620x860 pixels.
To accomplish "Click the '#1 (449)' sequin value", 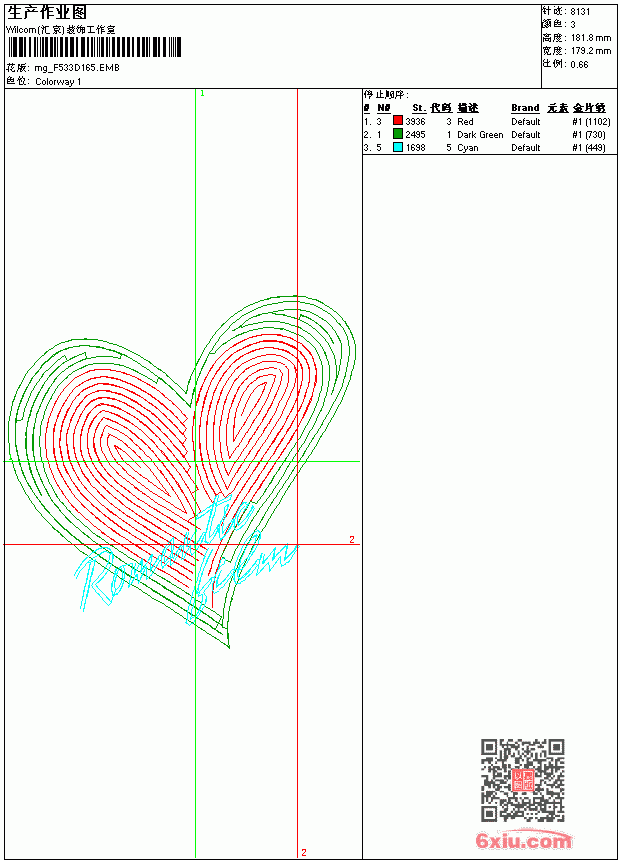I will point(589,148).
